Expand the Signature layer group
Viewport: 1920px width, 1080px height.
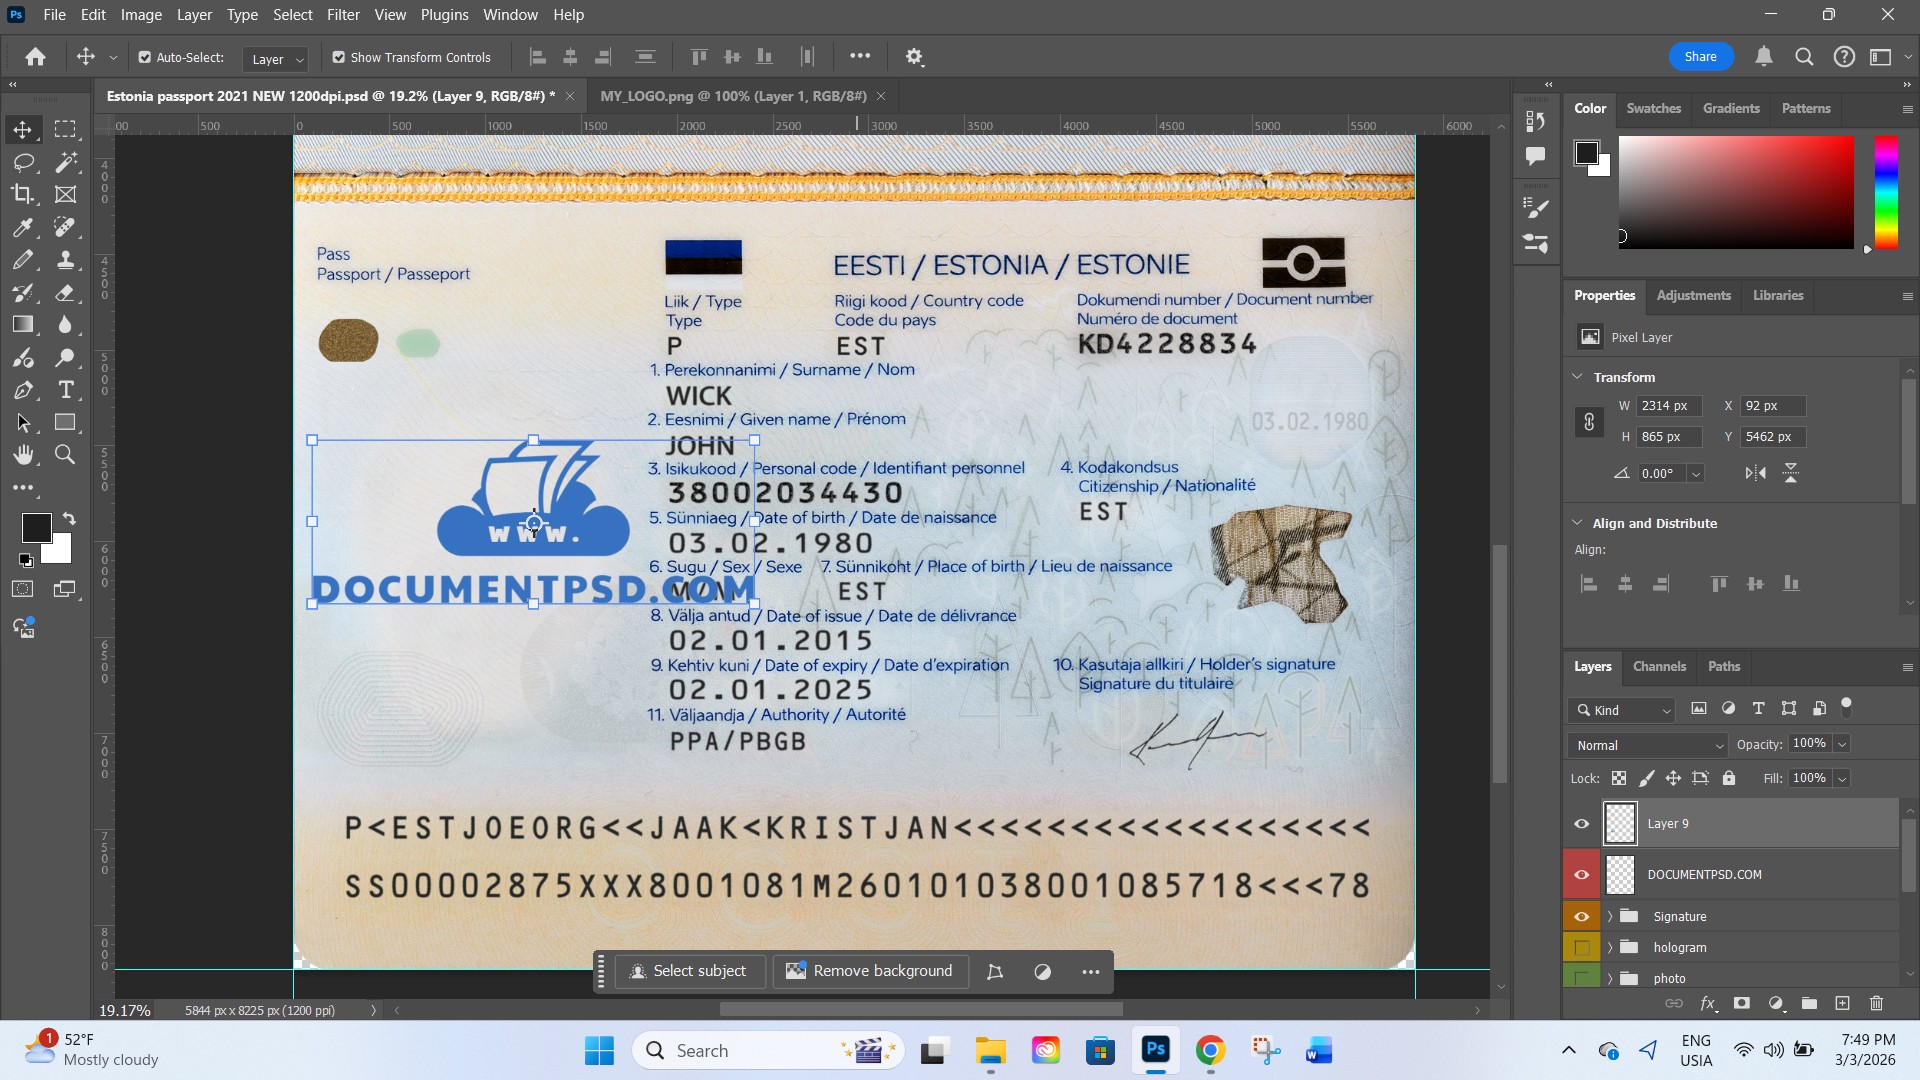1610,916
